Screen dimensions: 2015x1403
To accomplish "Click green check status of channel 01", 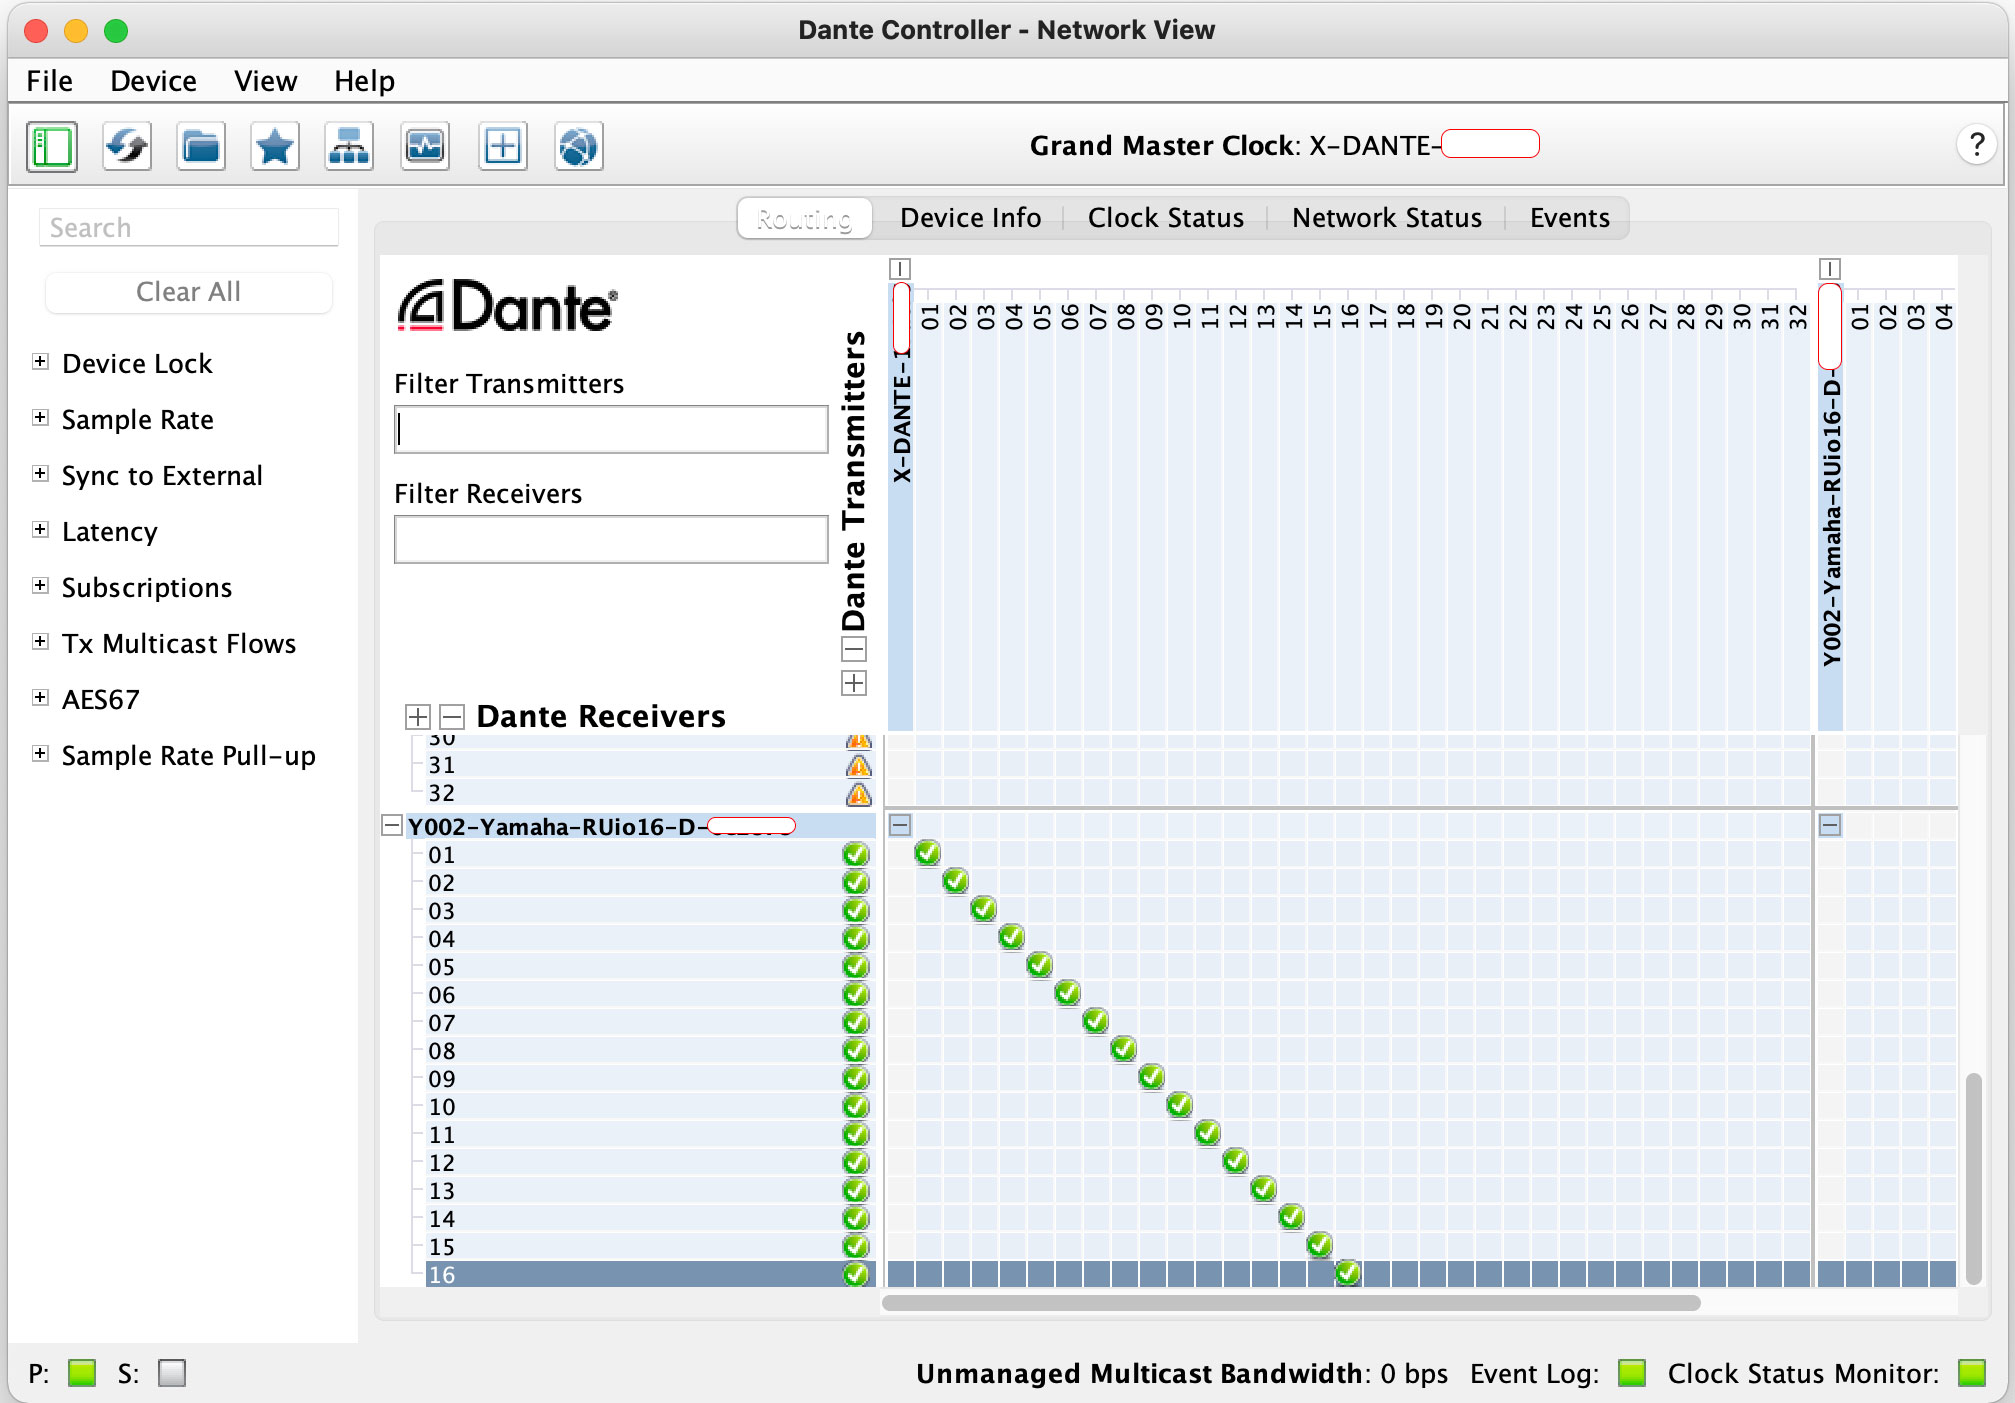I will coord(855,854).
